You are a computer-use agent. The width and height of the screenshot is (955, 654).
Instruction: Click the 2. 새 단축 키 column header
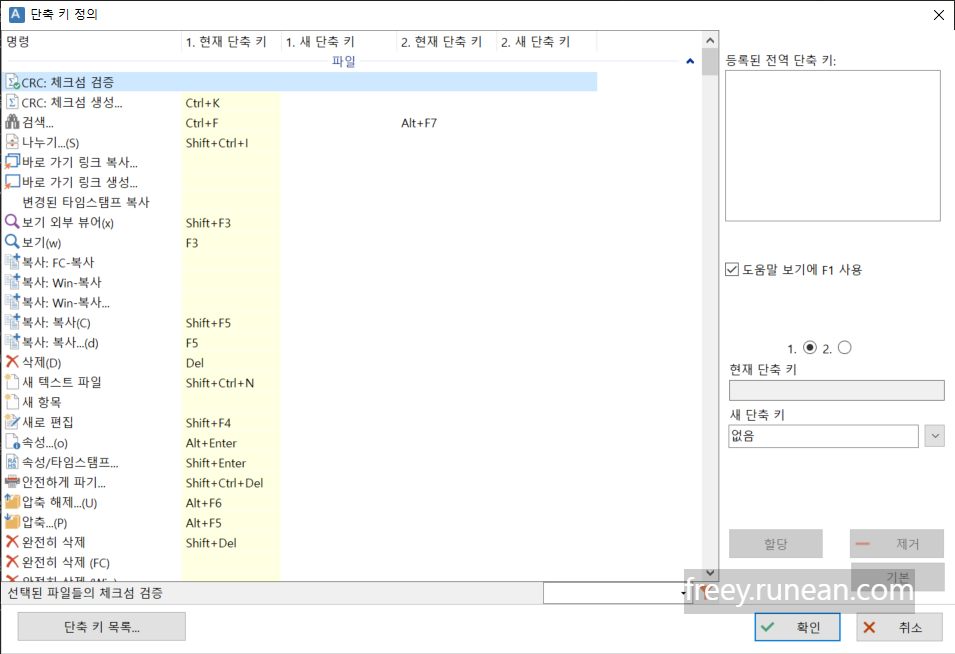[547, 41]
